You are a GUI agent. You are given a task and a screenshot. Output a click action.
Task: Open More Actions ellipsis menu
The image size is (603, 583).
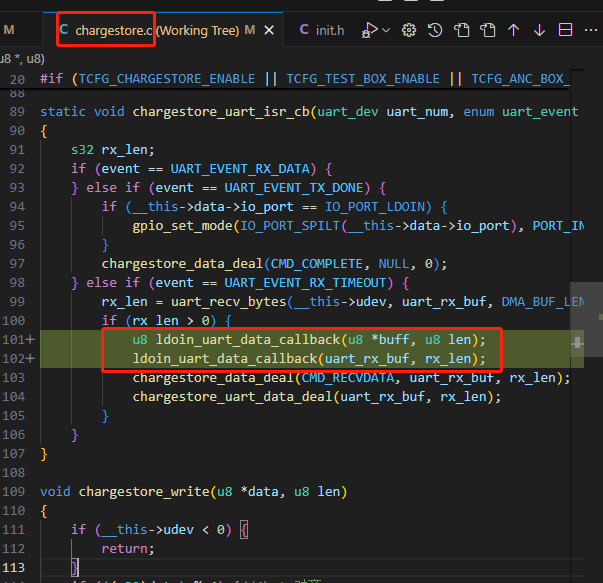591,30
